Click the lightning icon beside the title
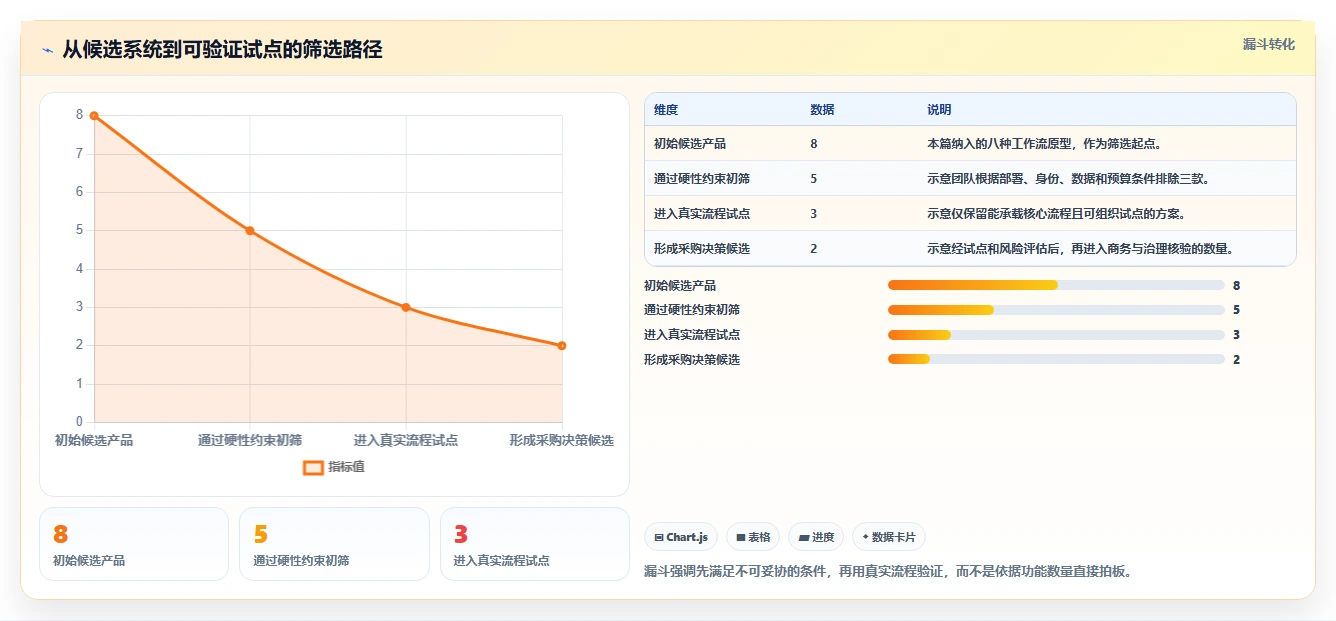 point(47,50)
